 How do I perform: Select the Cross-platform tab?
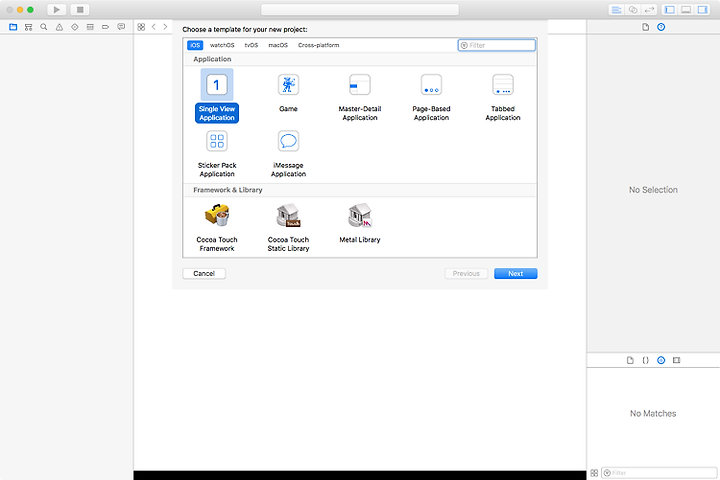point(318,45)
